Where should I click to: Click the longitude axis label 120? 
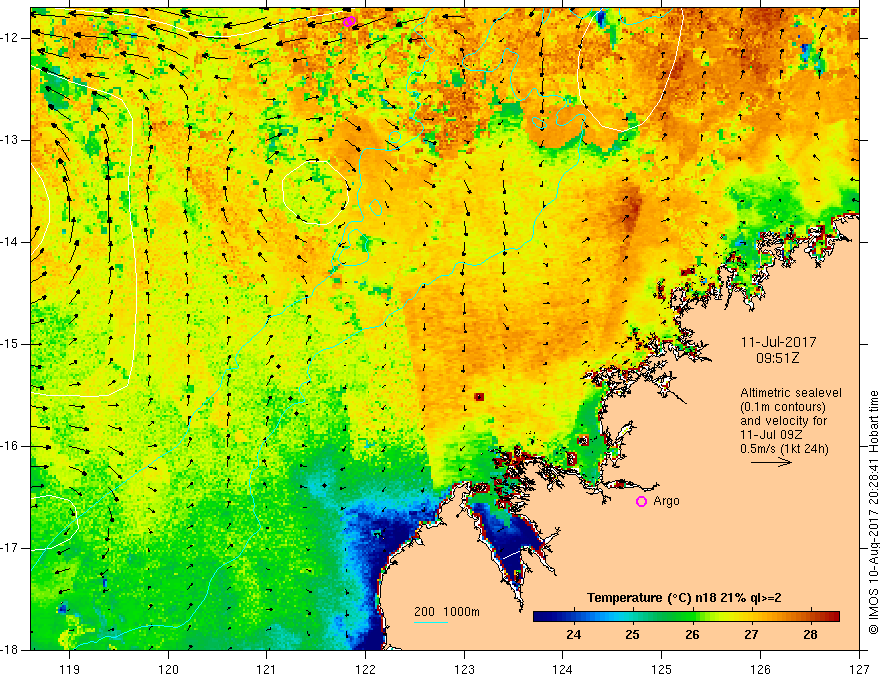click(168, 669)
